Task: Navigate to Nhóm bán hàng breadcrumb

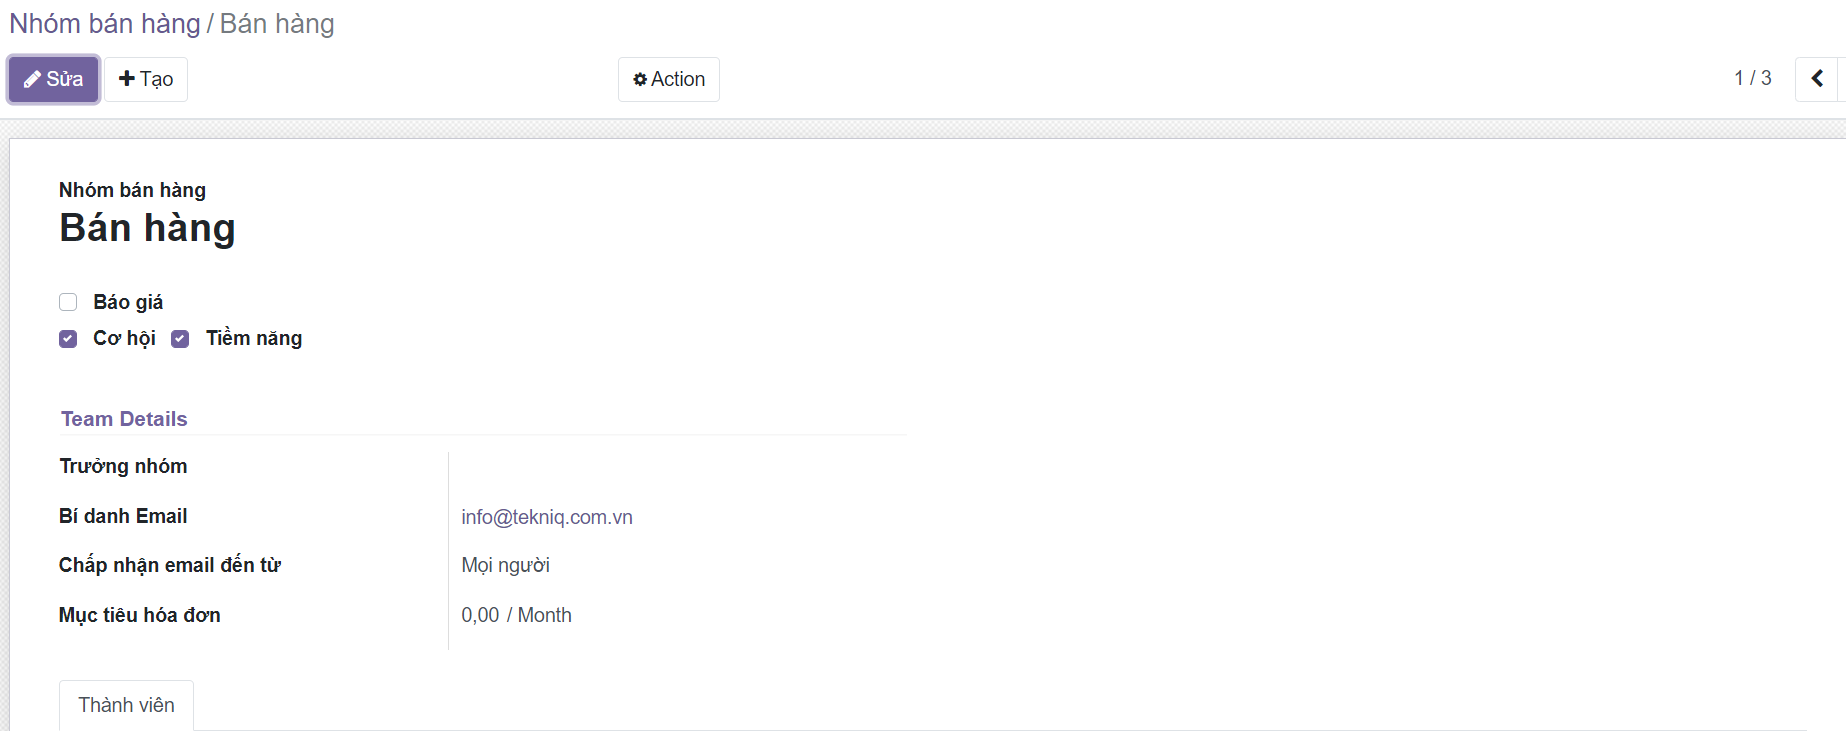Action: click(x=105, y=24)
